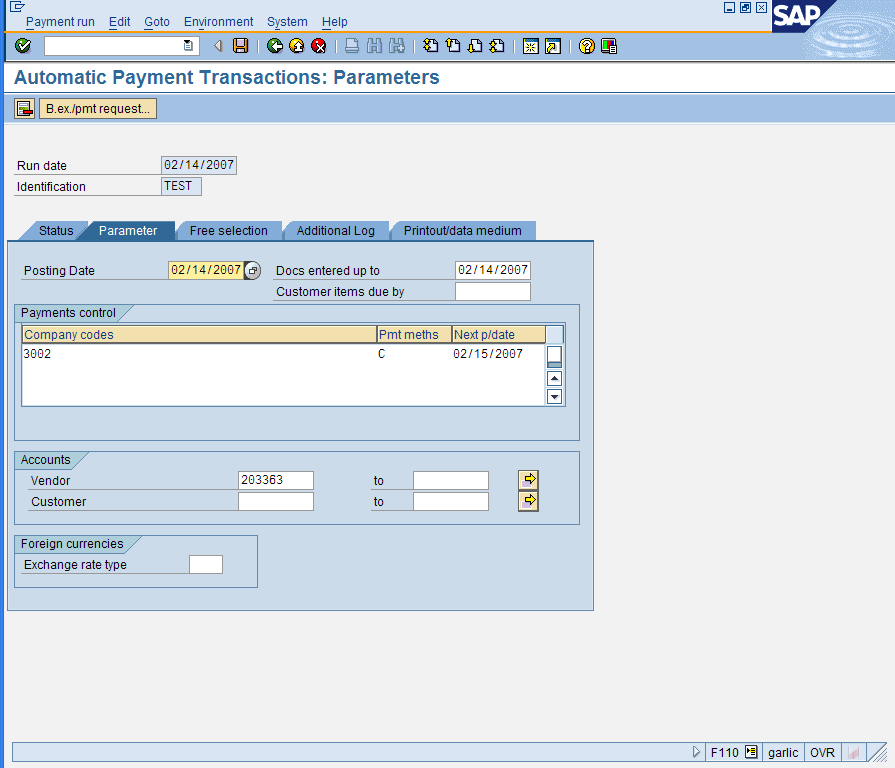Viewport: 895px width, 768px height.
Task: Click the green Enter checkmark icon
Action: 22,46
